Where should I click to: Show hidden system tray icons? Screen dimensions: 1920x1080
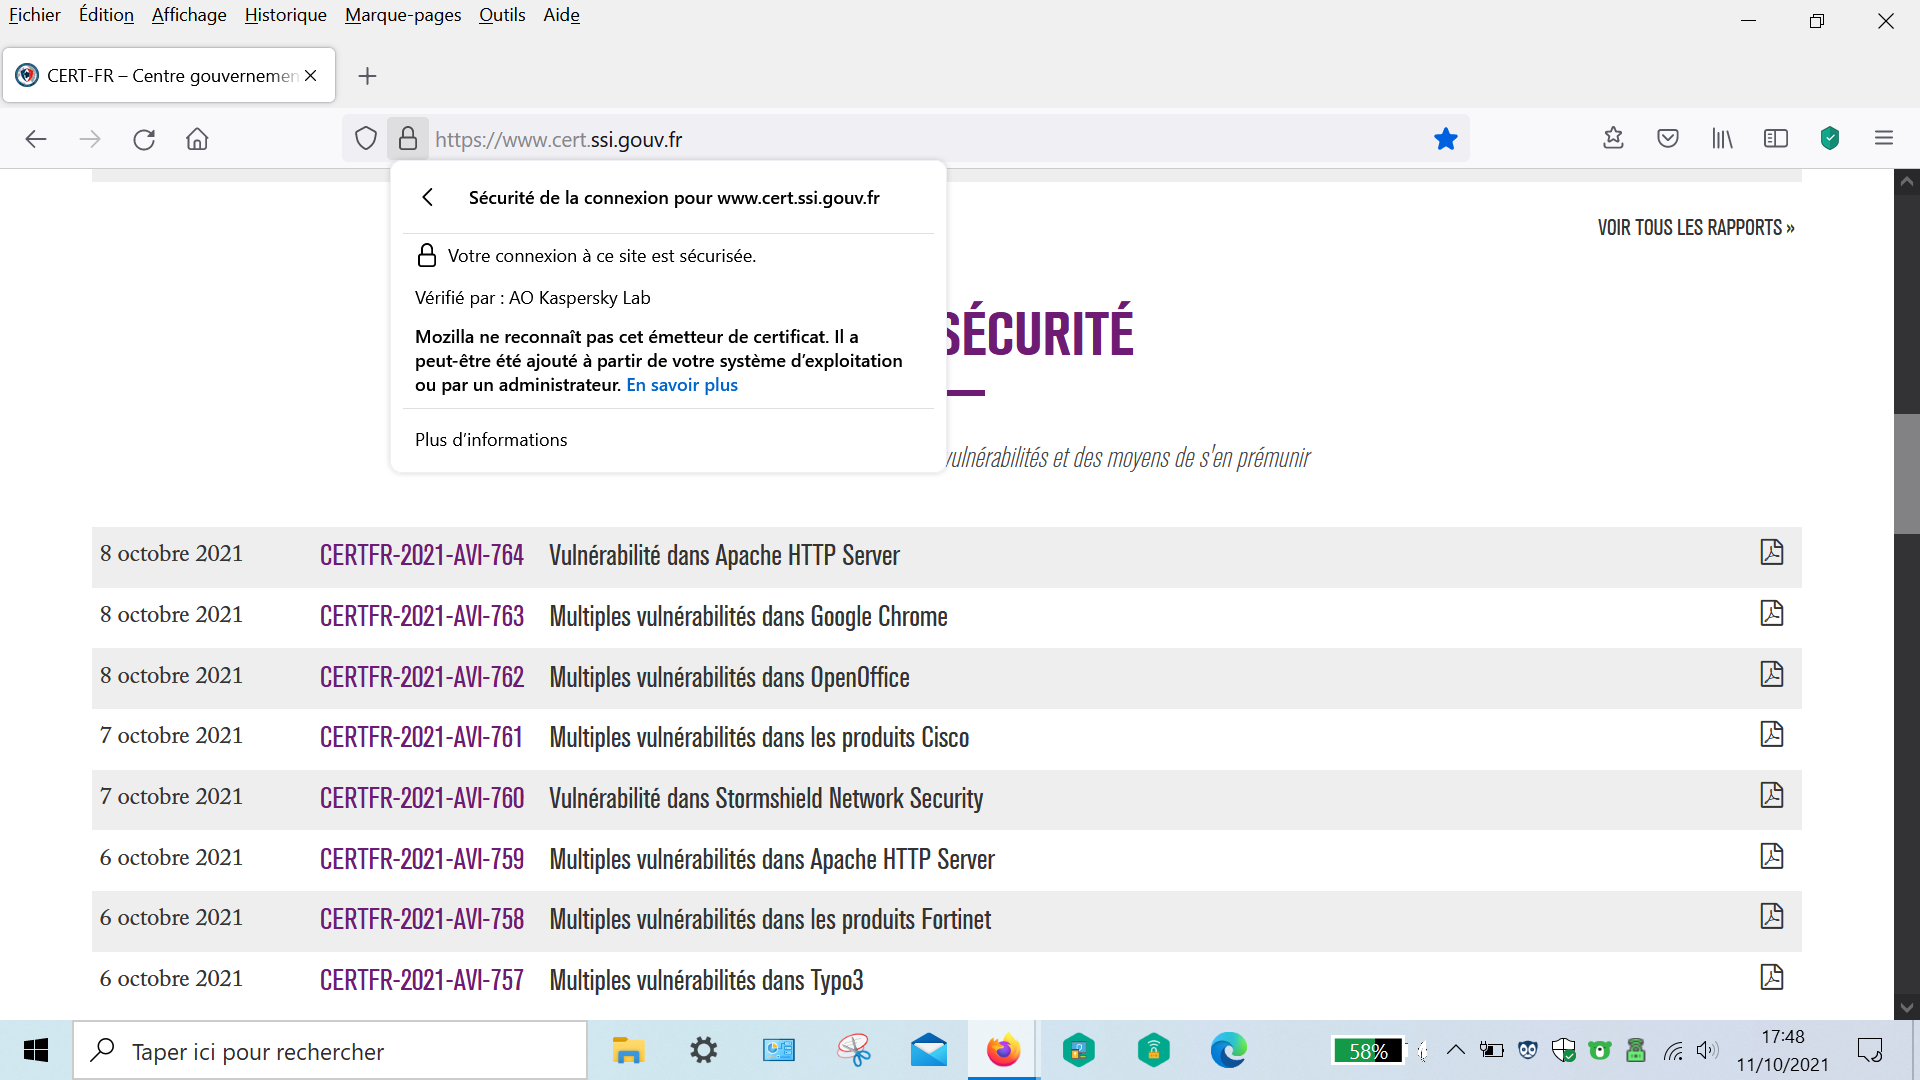click(1456, 1050)
